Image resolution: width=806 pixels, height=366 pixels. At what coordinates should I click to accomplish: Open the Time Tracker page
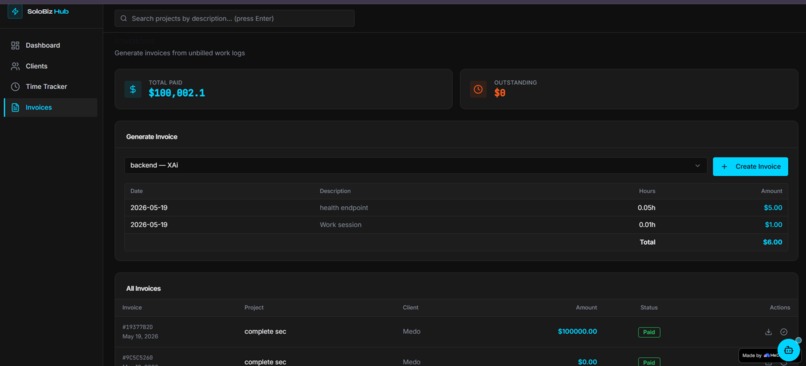coord(50,86)
